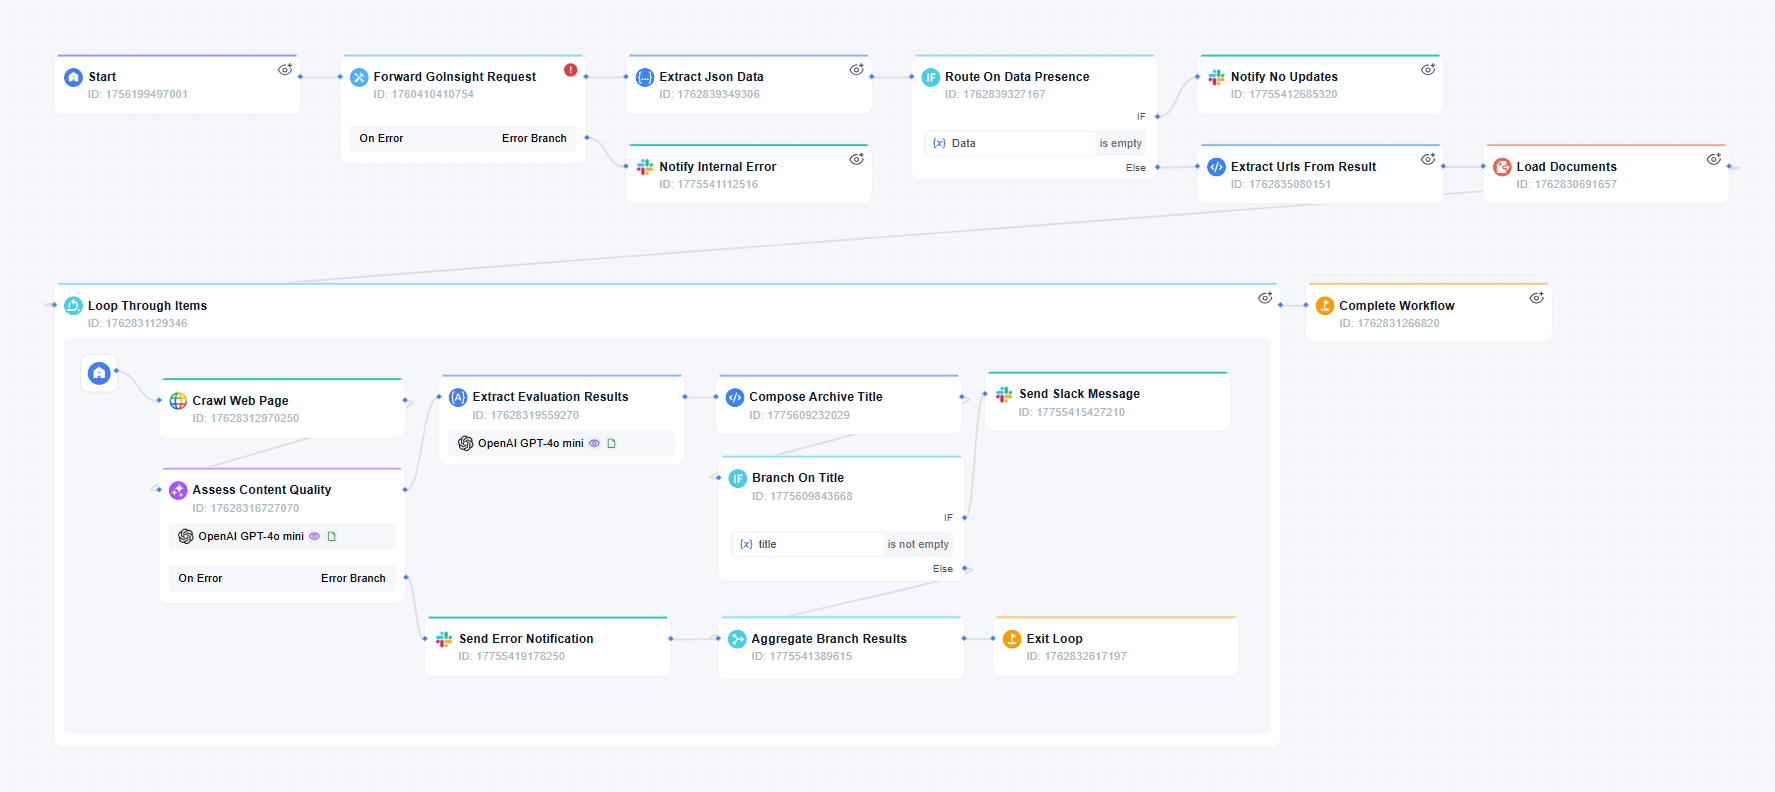Click the Aggregate Branch Results icon

tap(737, 639)
